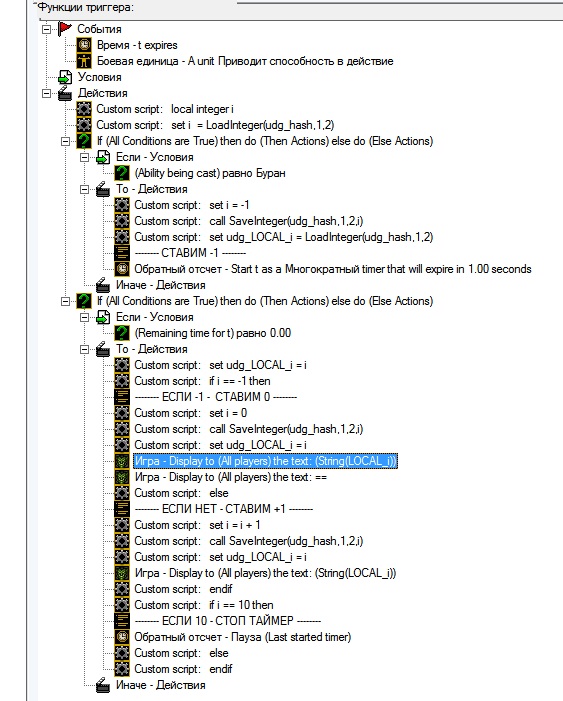Click question mark icon of first If block
563x701 pixels.
point(84,141)
